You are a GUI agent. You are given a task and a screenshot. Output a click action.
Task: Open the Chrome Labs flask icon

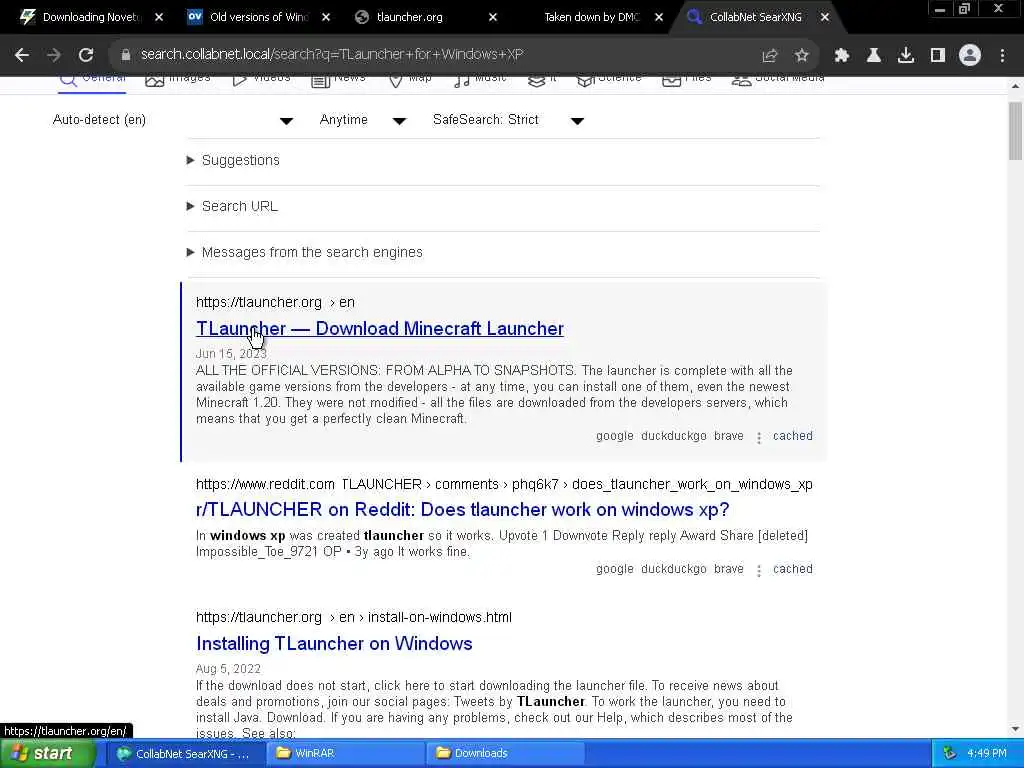coord(874,56)
